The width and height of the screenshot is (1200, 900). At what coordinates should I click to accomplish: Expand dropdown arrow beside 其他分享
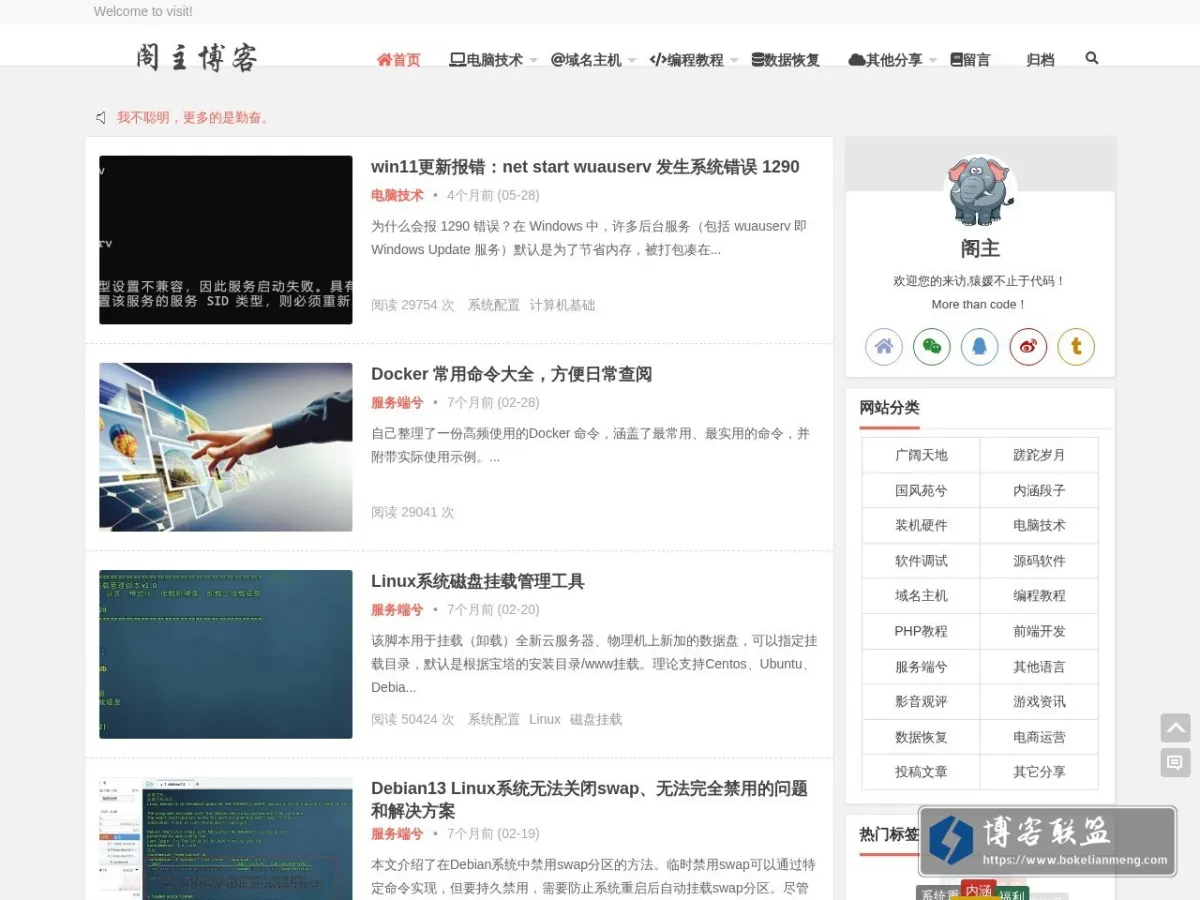933,61
